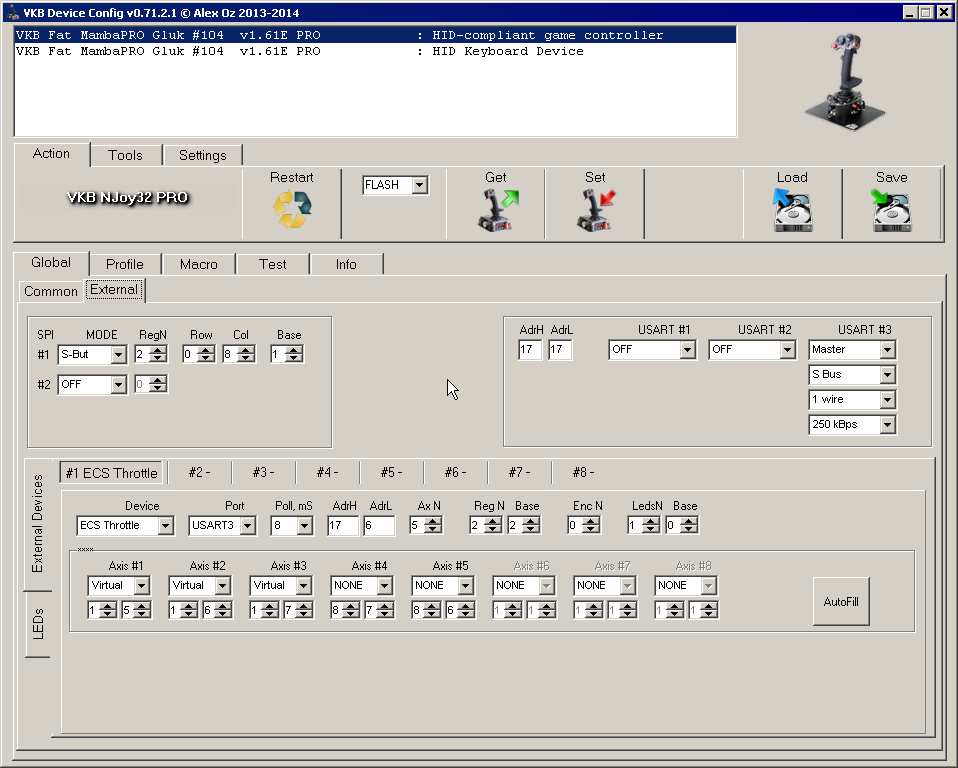
Task: Select device tab #8 -
Action: point(583,472)
